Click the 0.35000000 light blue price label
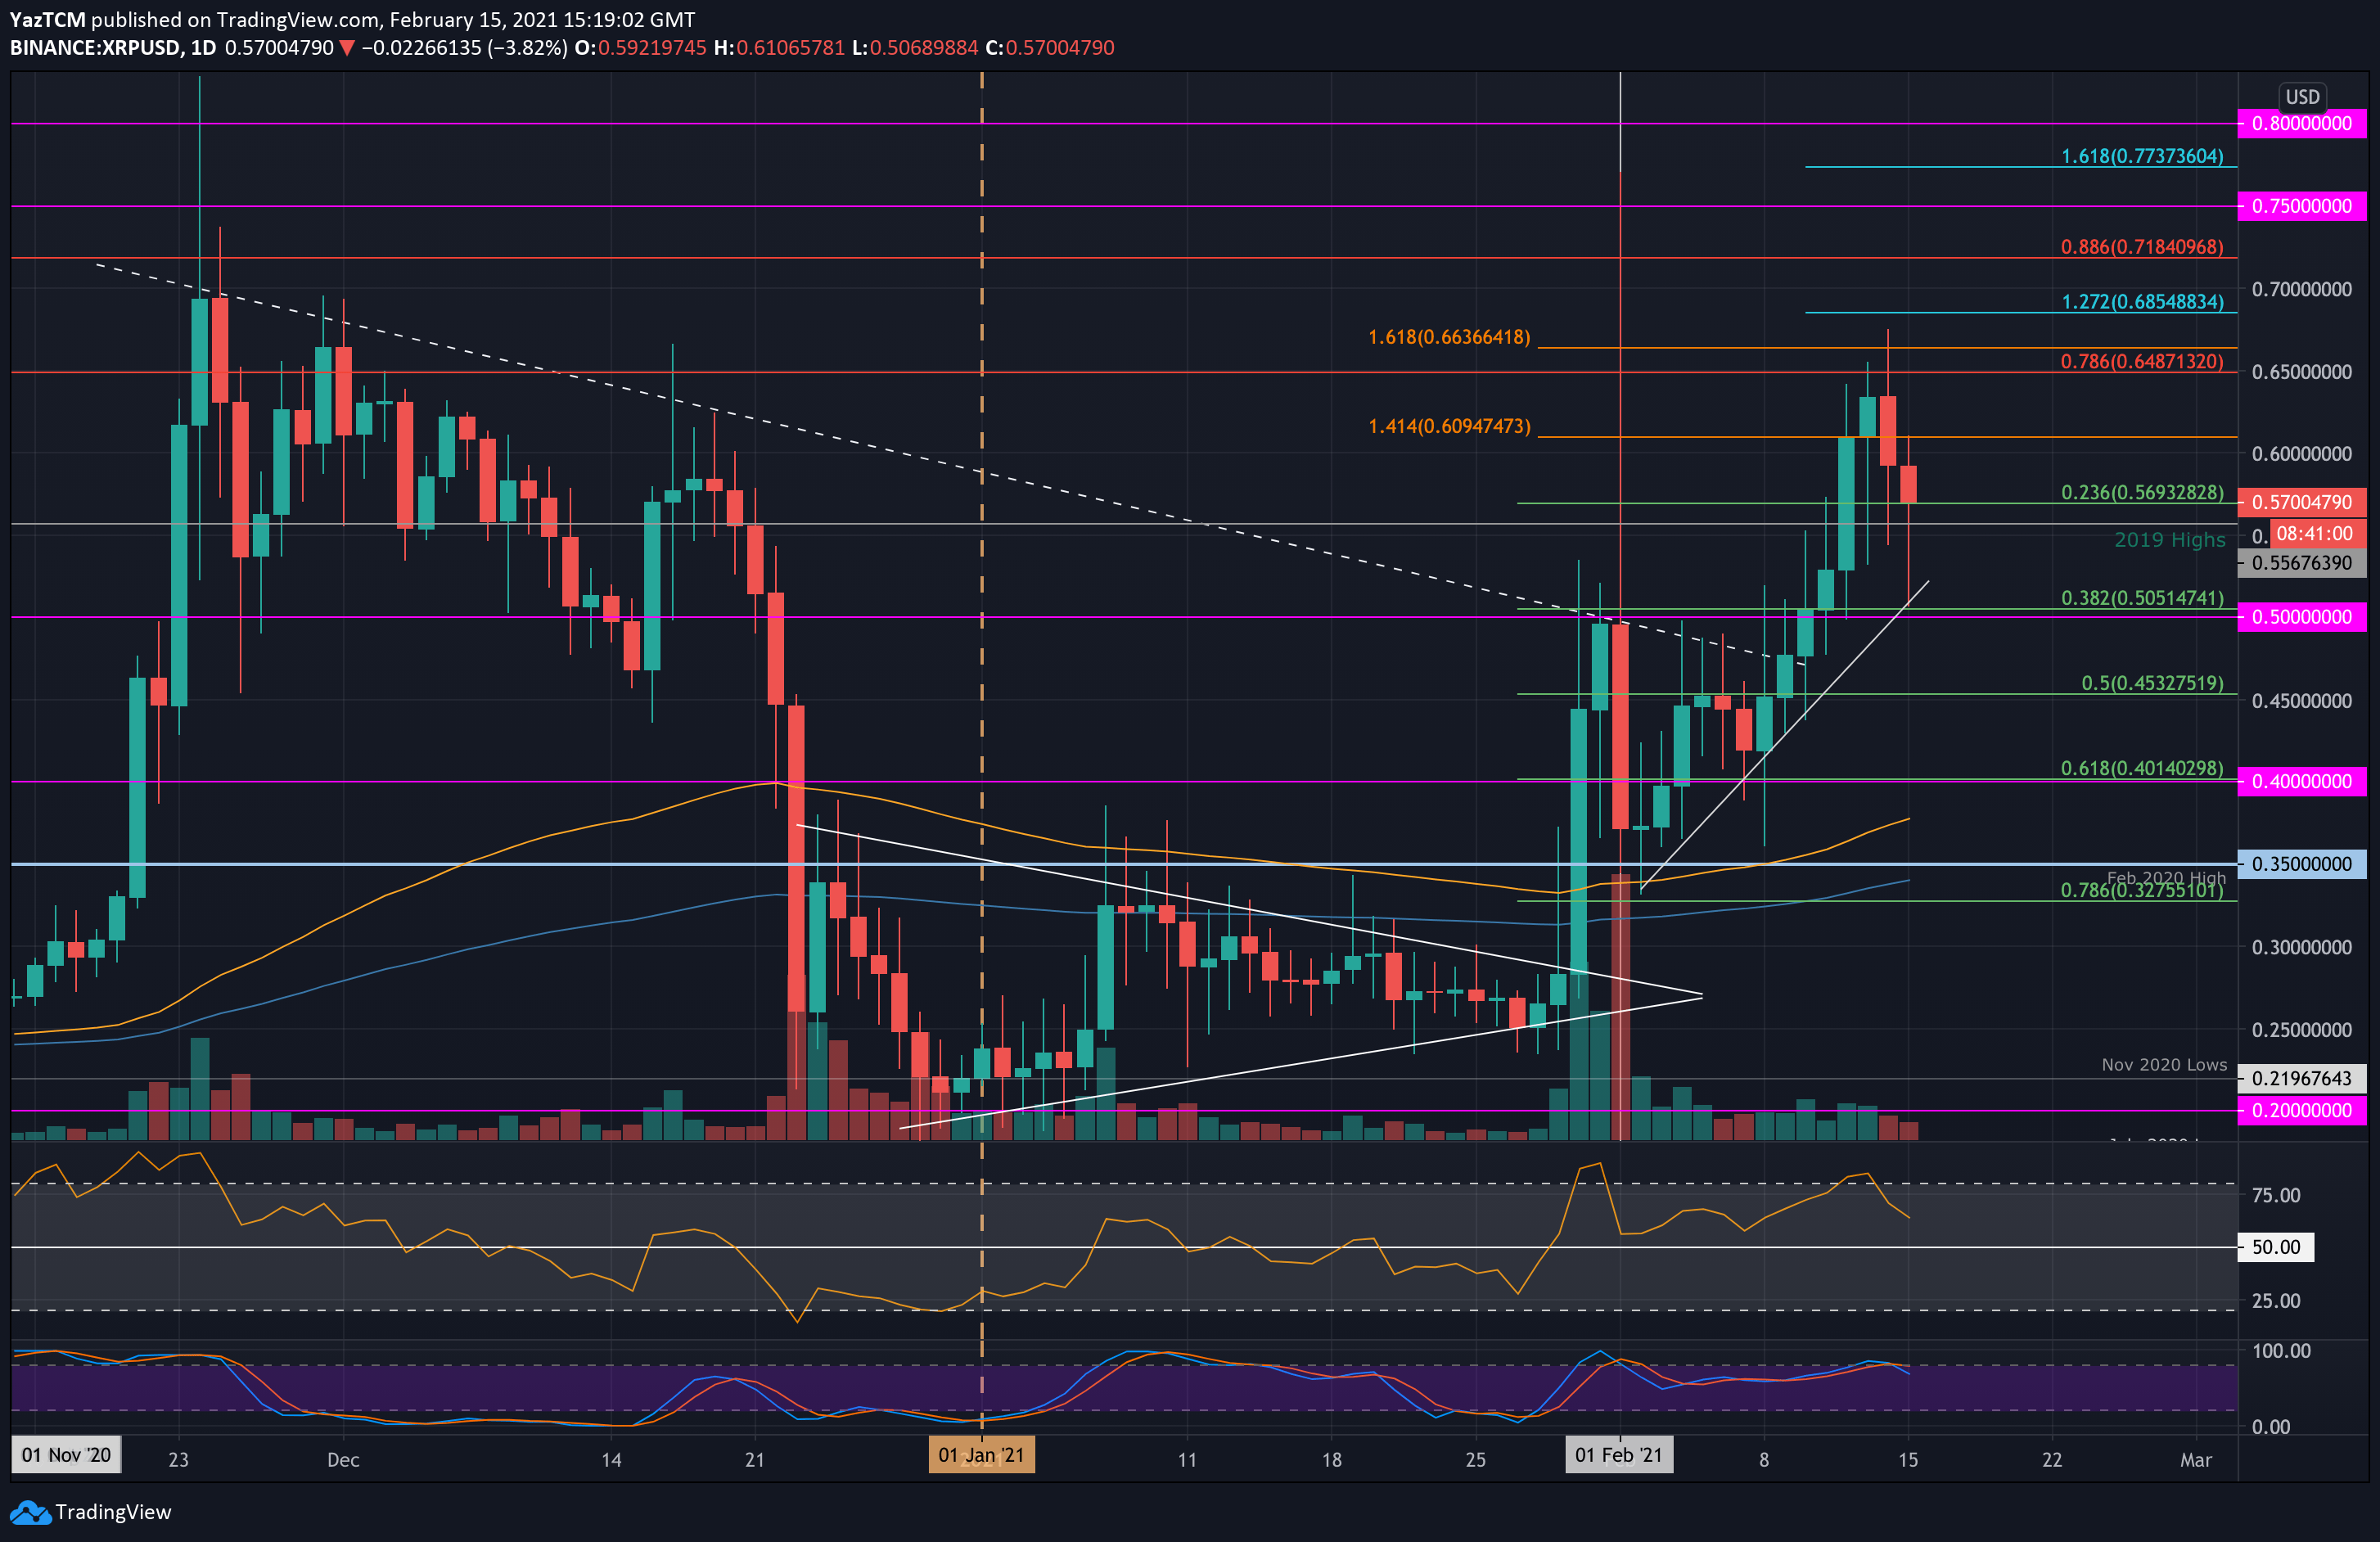2380x1542 pixels. tap(2301, 864)
